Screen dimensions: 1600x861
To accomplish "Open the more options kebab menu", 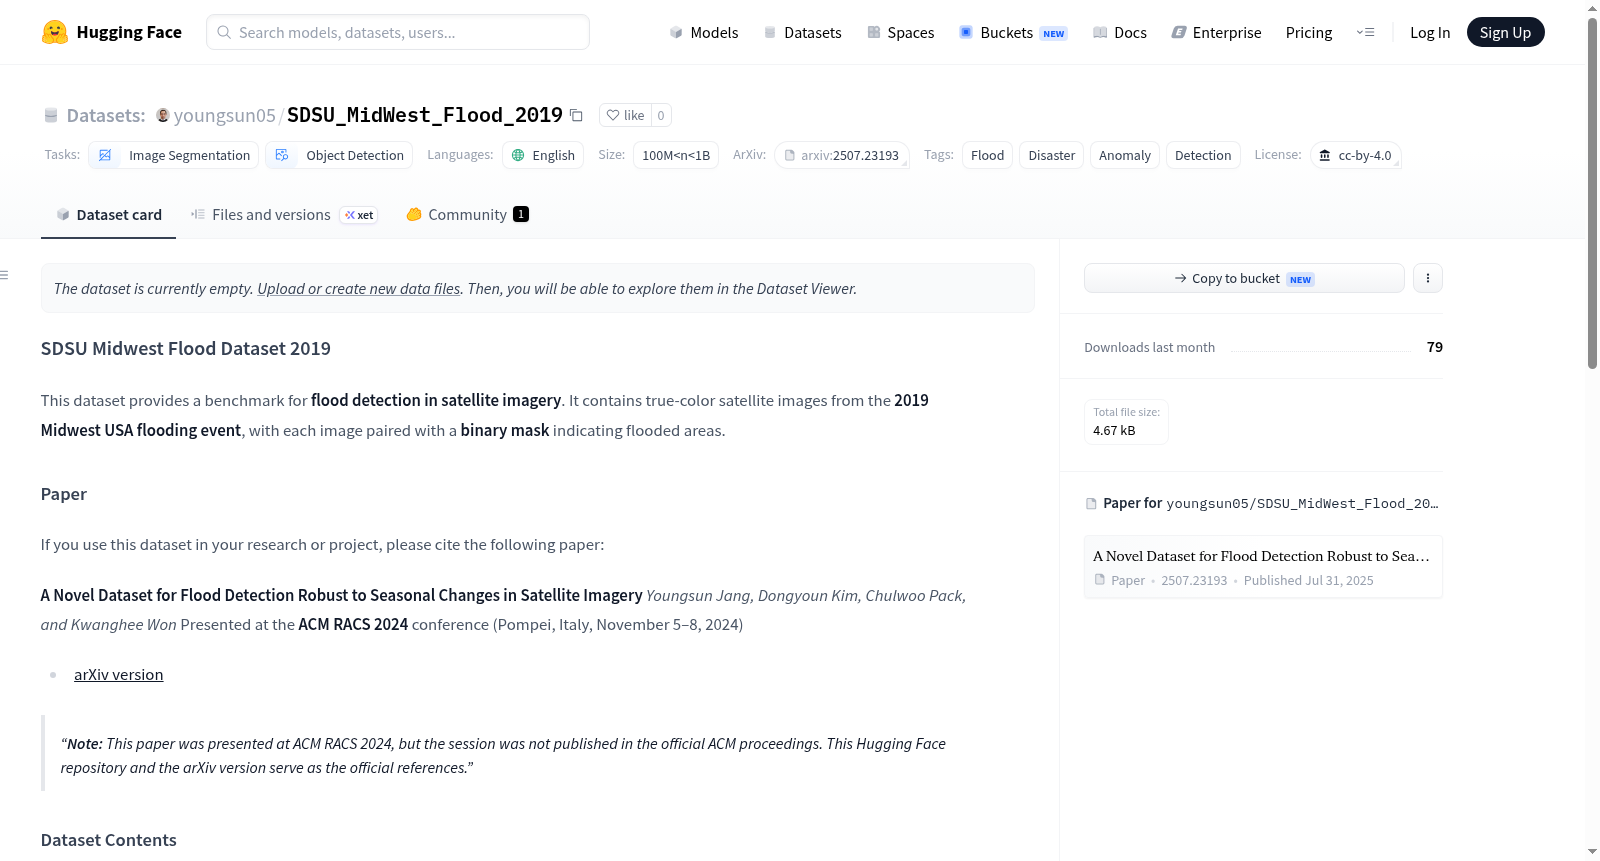I will tap(1428, 278).
